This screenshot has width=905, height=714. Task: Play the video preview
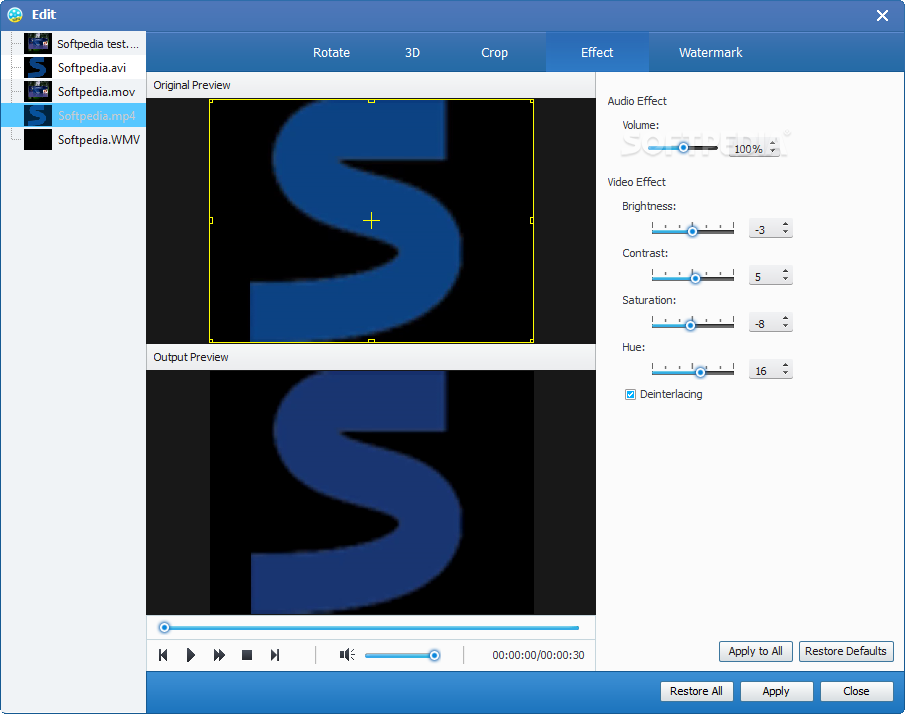190,655
